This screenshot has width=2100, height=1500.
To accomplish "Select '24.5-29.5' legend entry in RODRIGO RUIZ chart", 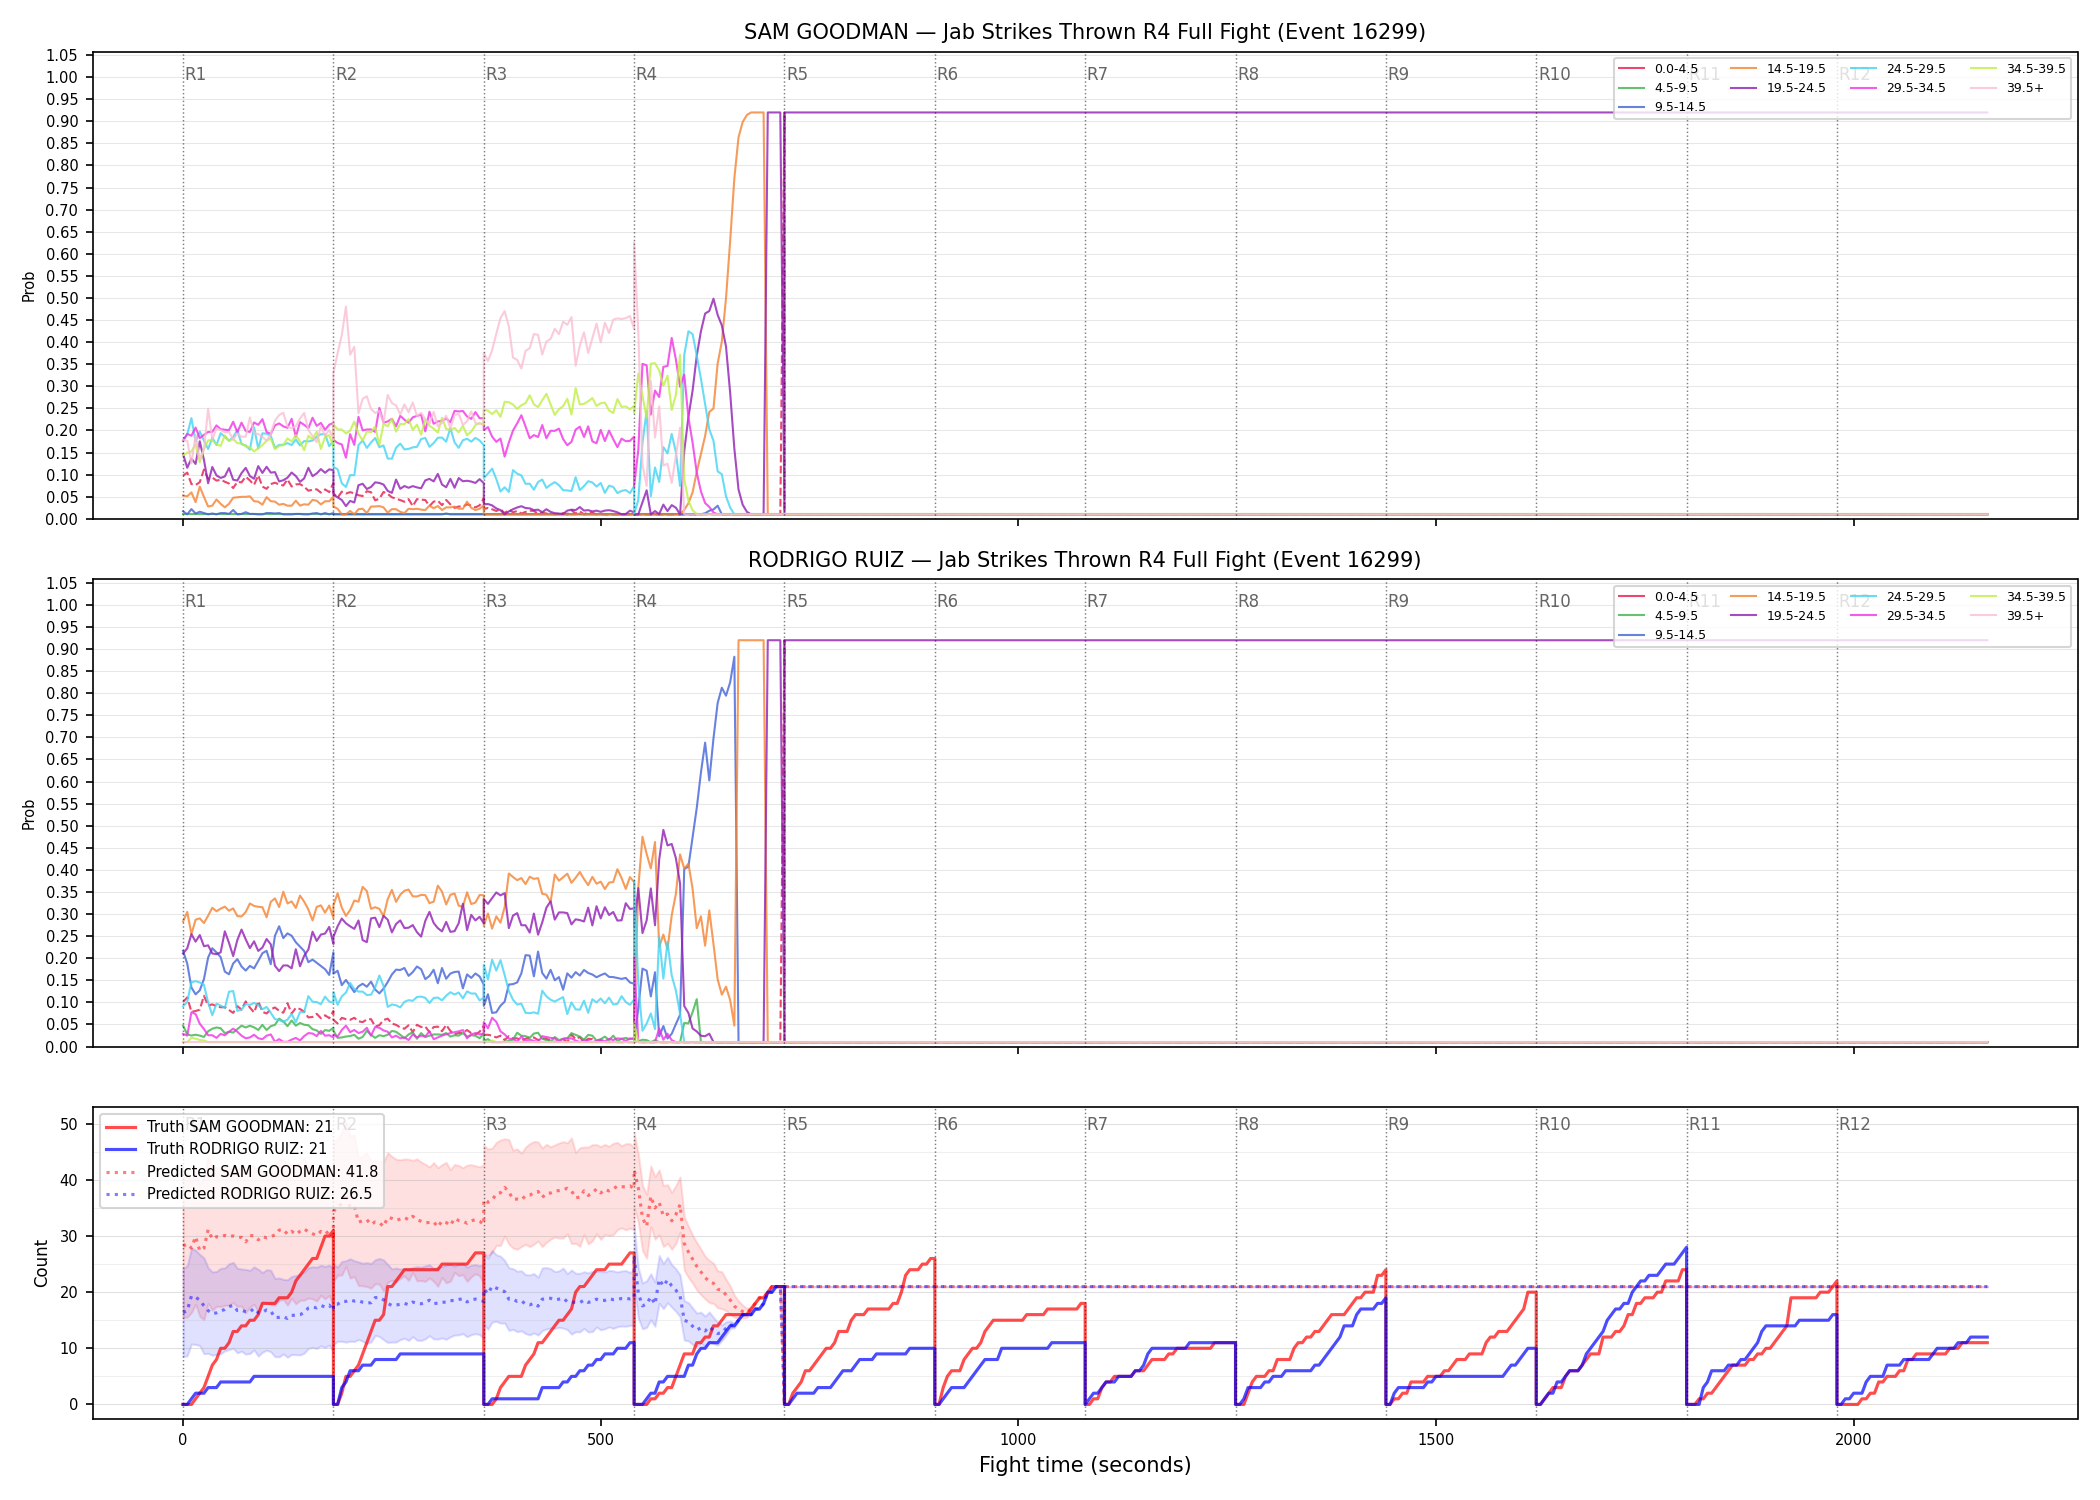I will pos(1898,597).
